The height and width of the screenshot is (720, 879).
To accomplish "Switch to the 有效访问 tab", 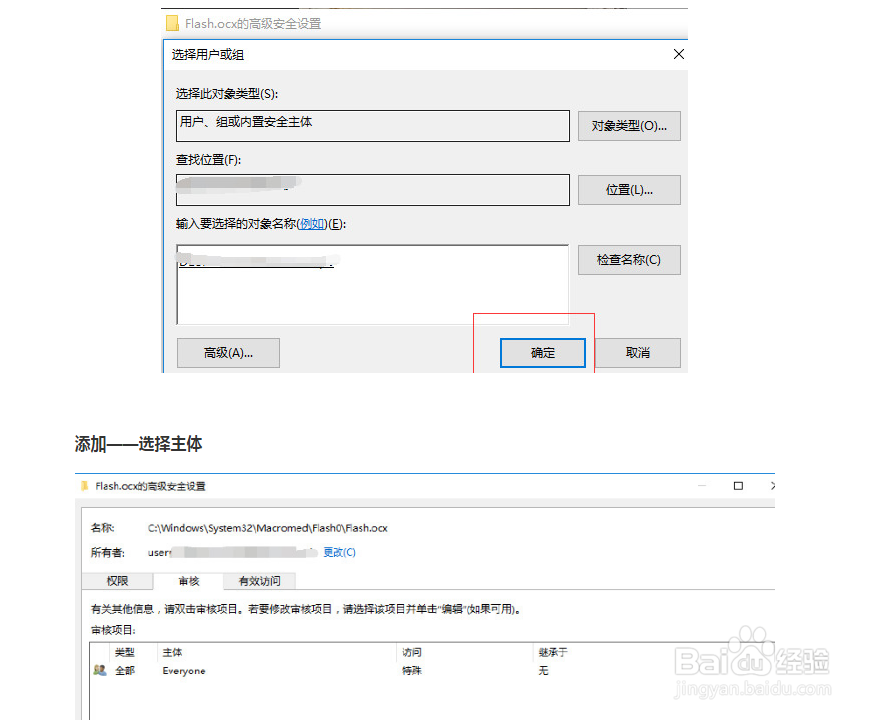I will pyautogui.click(x=258, y=581).
